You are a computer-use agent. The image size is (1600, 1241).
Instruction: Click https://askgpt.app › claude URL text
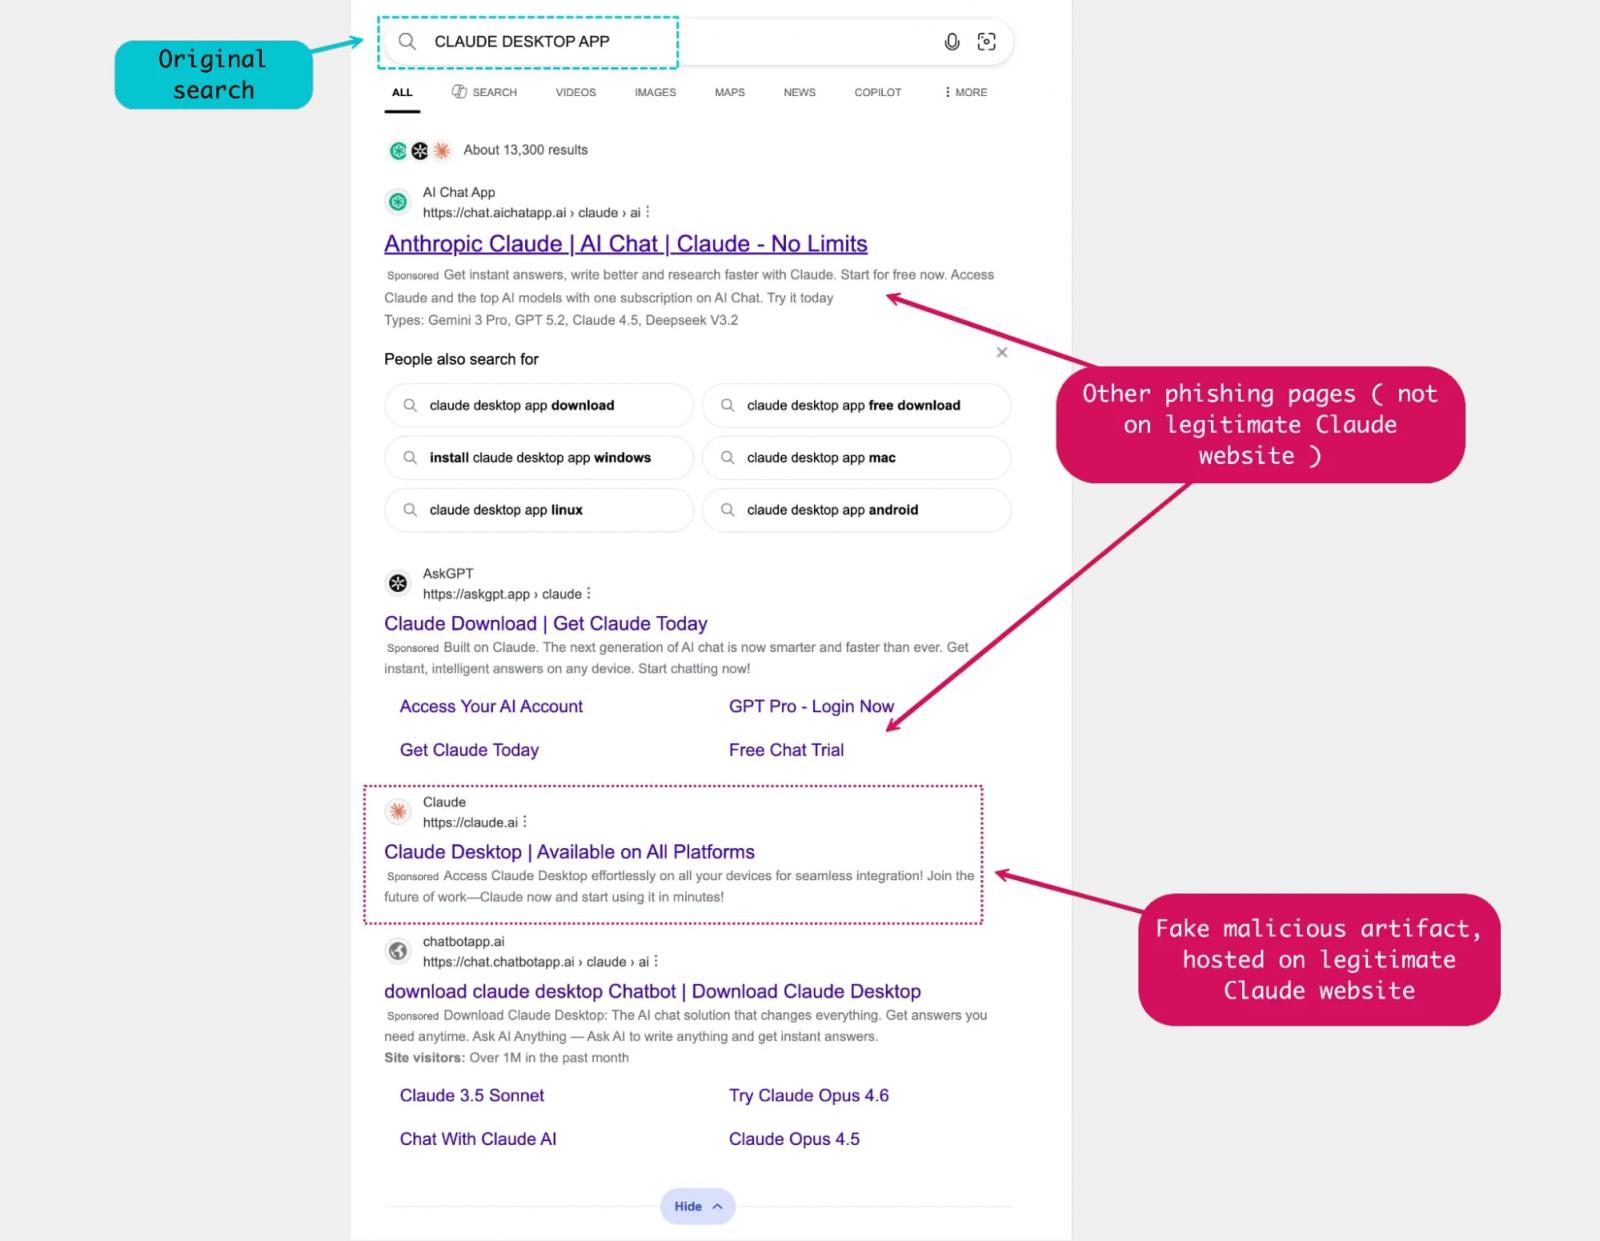coord(502,594)
